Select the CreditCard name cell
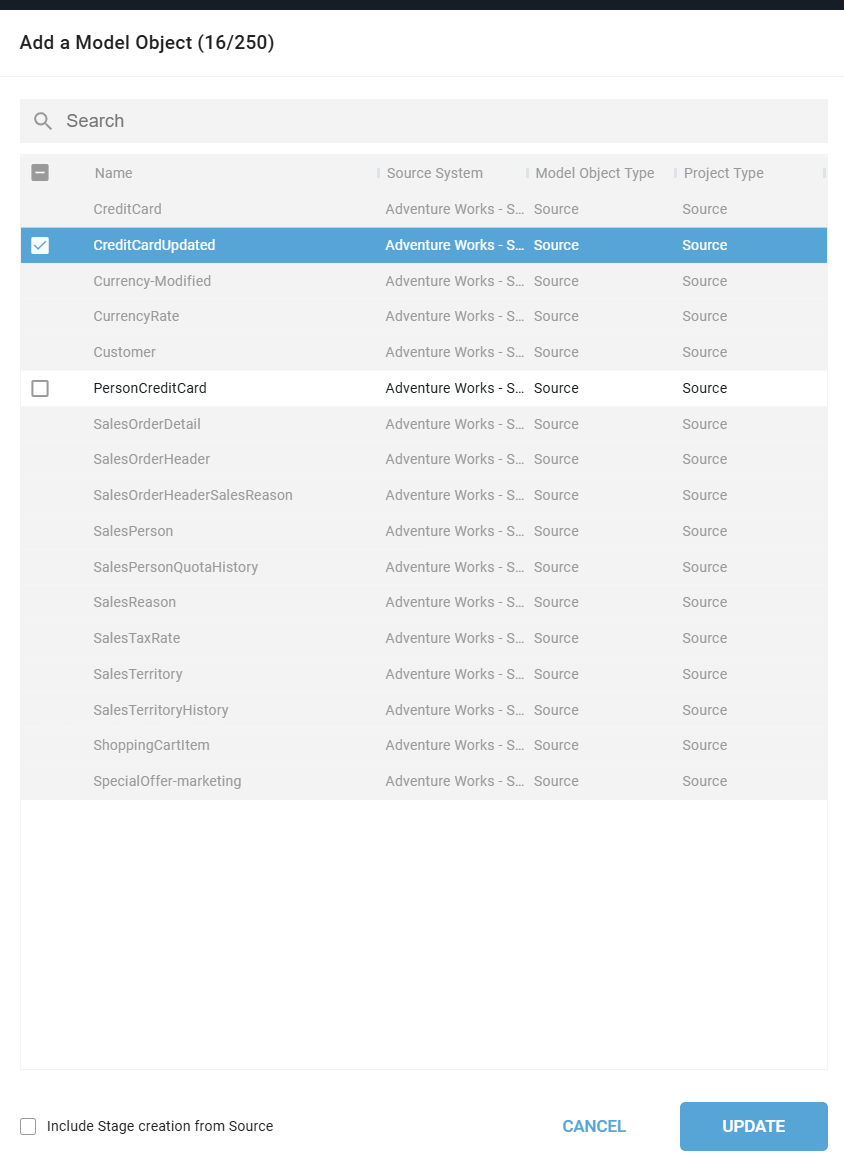 coord(127,209)
